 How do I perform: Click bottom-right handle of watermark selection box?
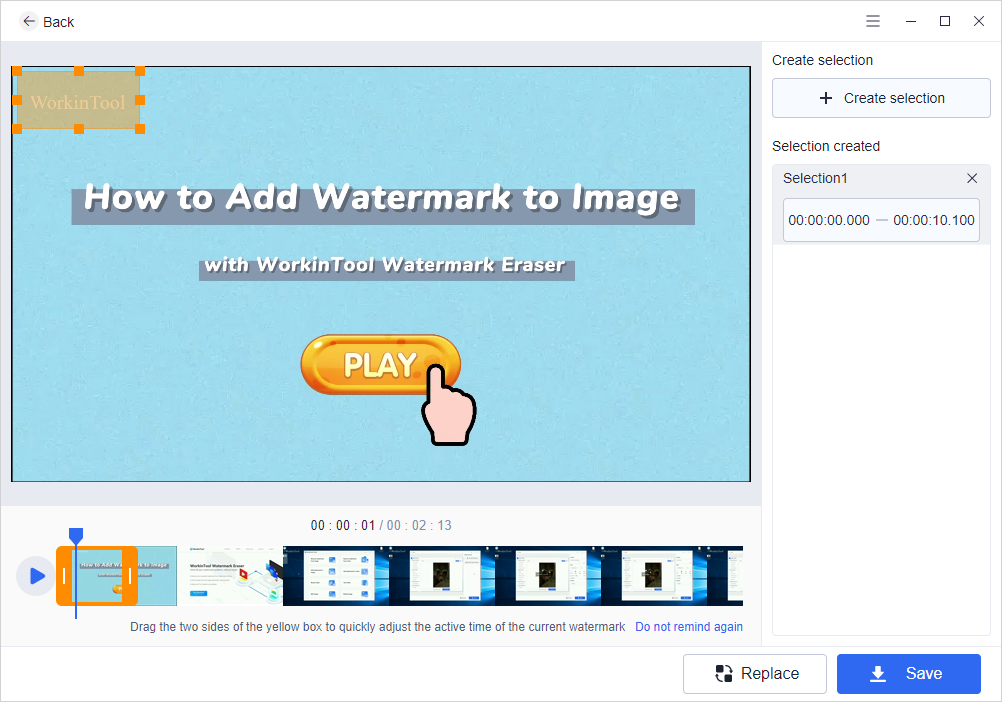click(x=140, y=129)
